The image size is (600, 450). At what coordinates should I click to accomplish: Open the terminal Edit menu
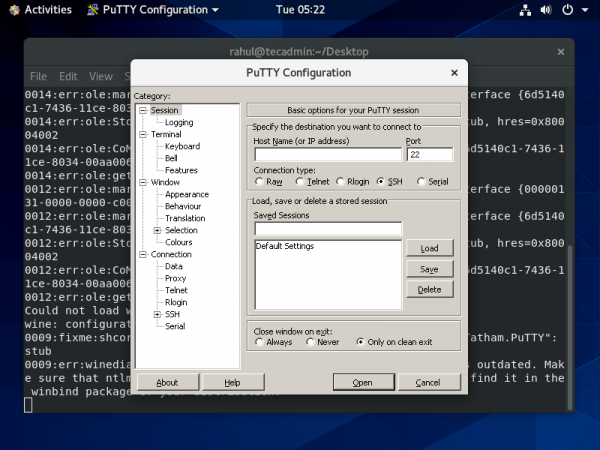[x=68, y=76]
